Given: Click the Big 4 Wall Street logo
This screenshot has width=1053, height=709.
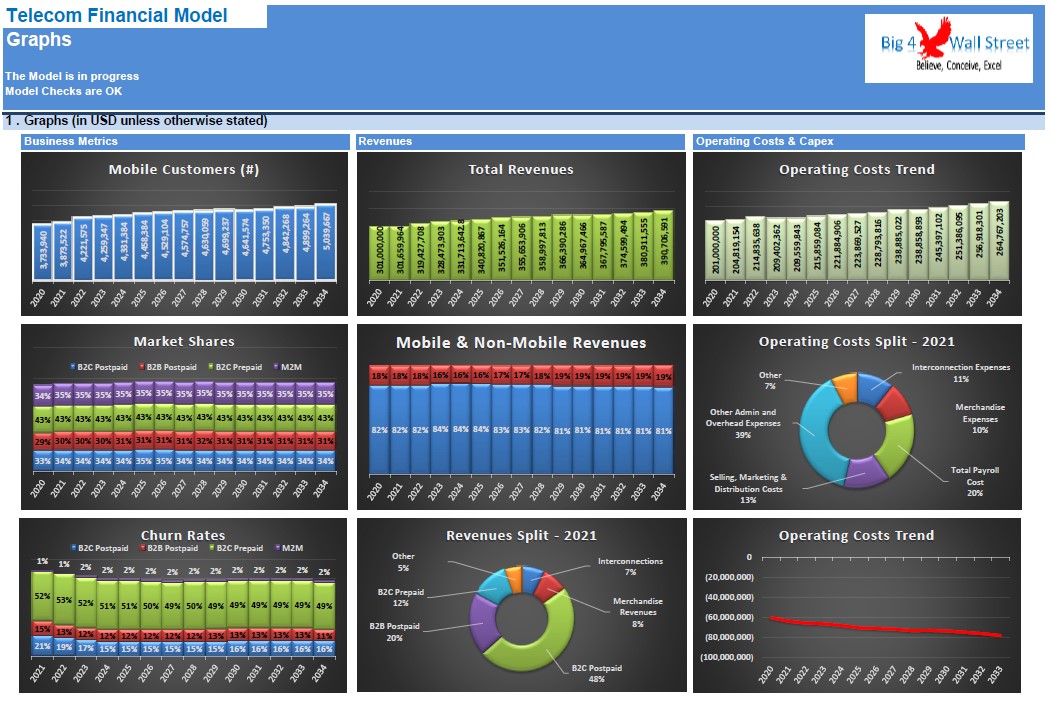Looking at the screenshot, I should tap(948, 48).
